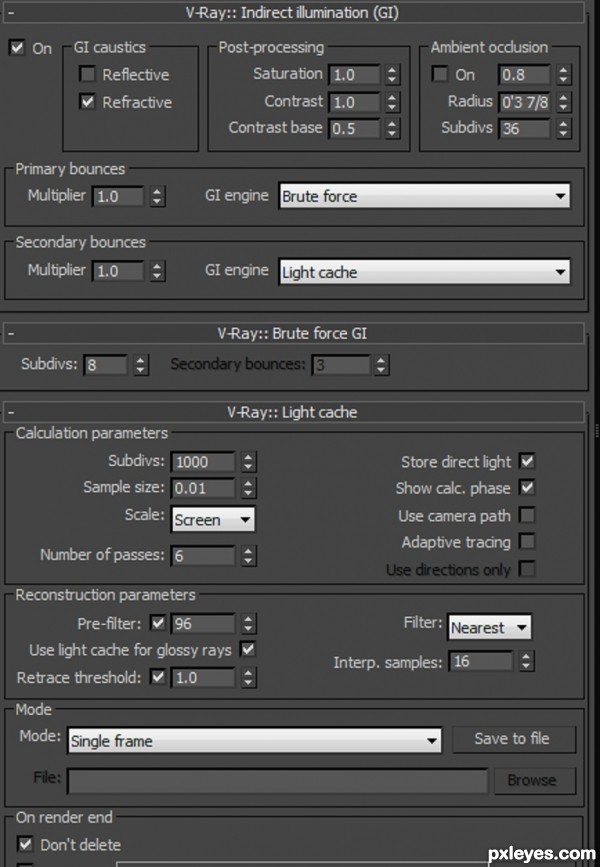600x867 pixels.
Task: Enable Reflective GI caustics
Action: tap(87, 74)
